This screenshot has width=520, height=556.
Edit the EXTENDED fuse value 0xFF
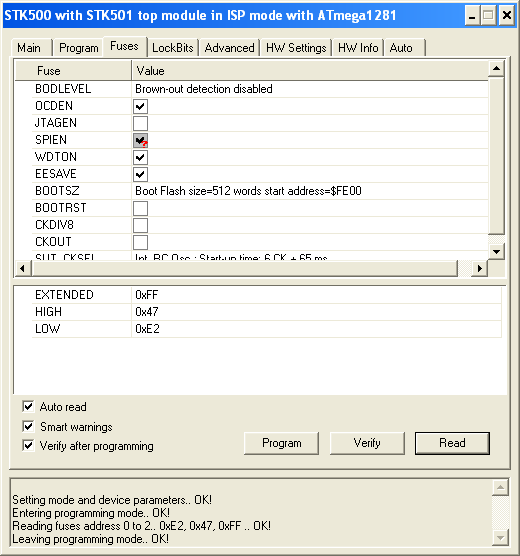(x=316, y=295)
